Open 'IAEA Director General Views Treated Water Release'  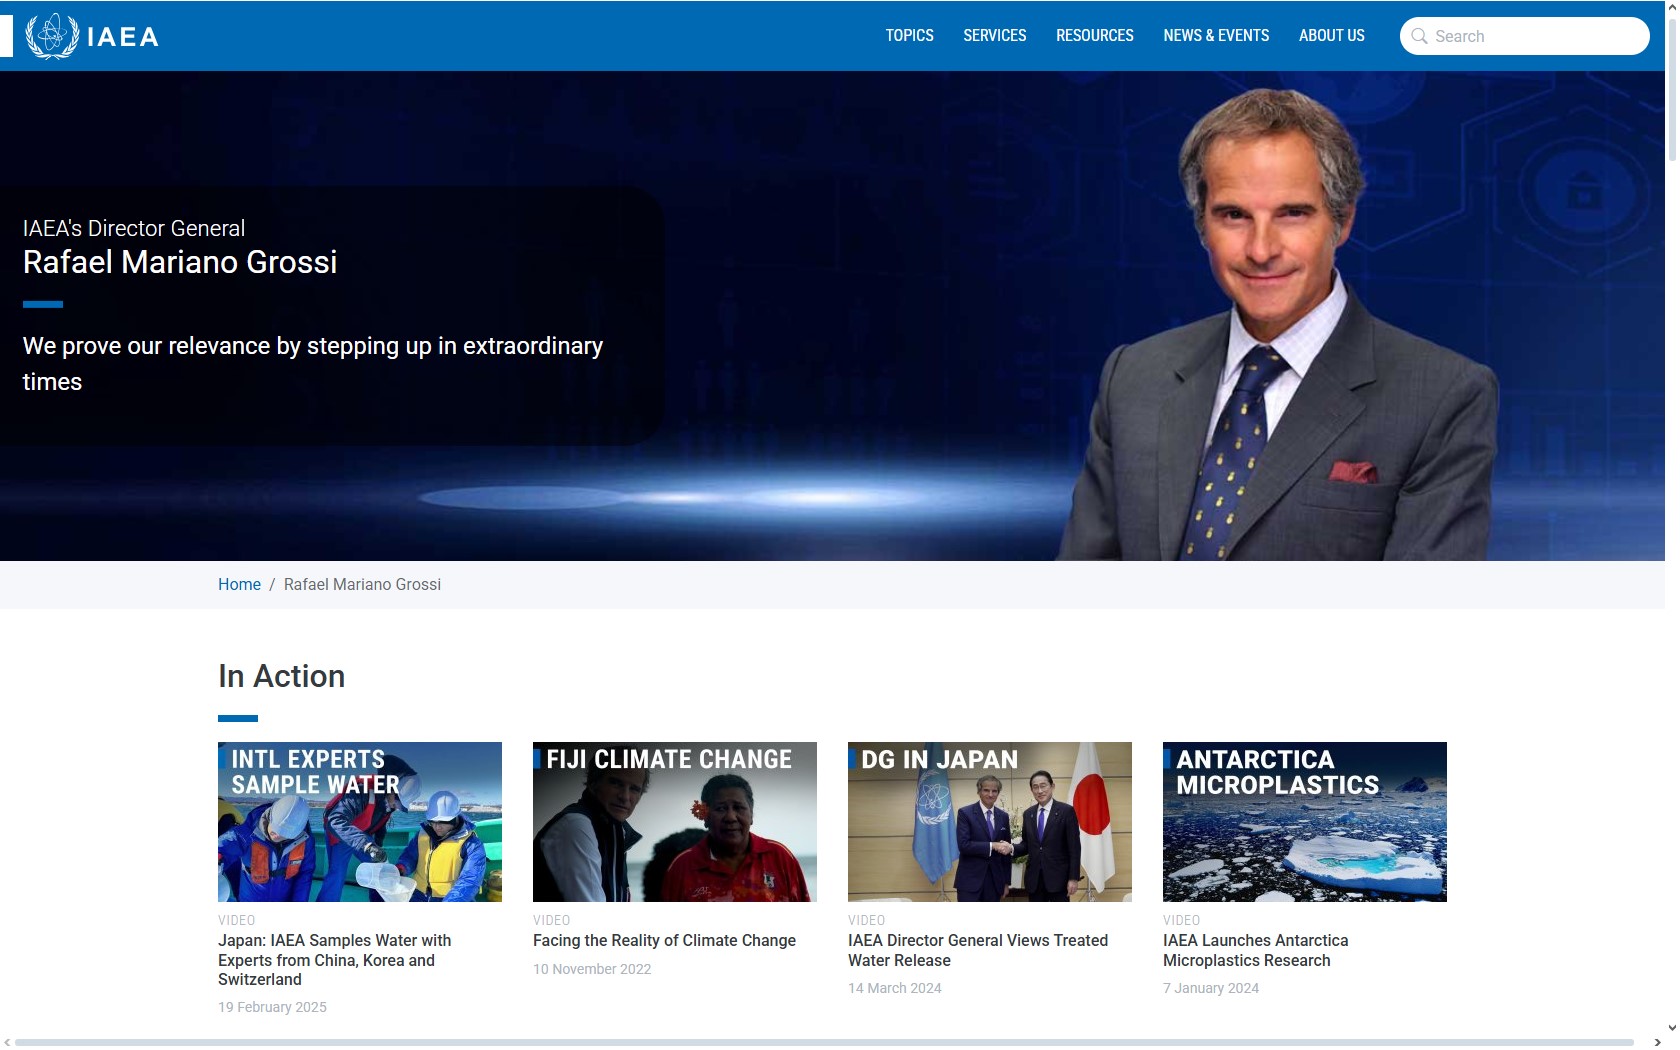(977, 950)
